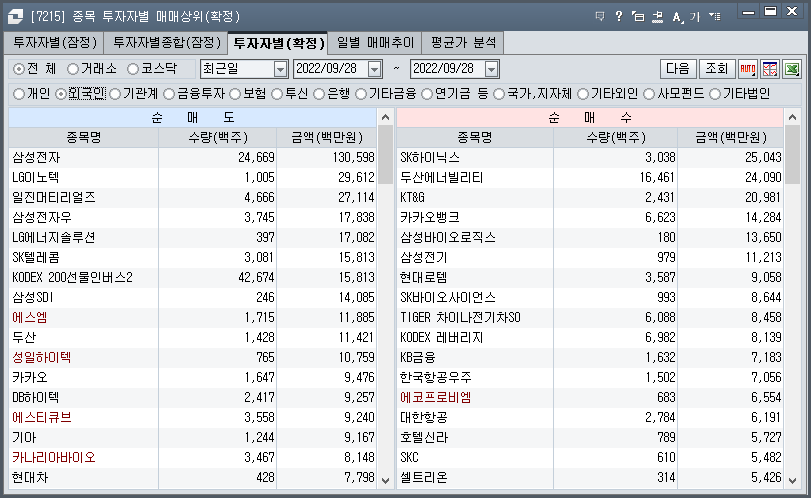Select the SK하이닉스 row in 순매수
Screen dimensions: 811x498
point(590,157)
